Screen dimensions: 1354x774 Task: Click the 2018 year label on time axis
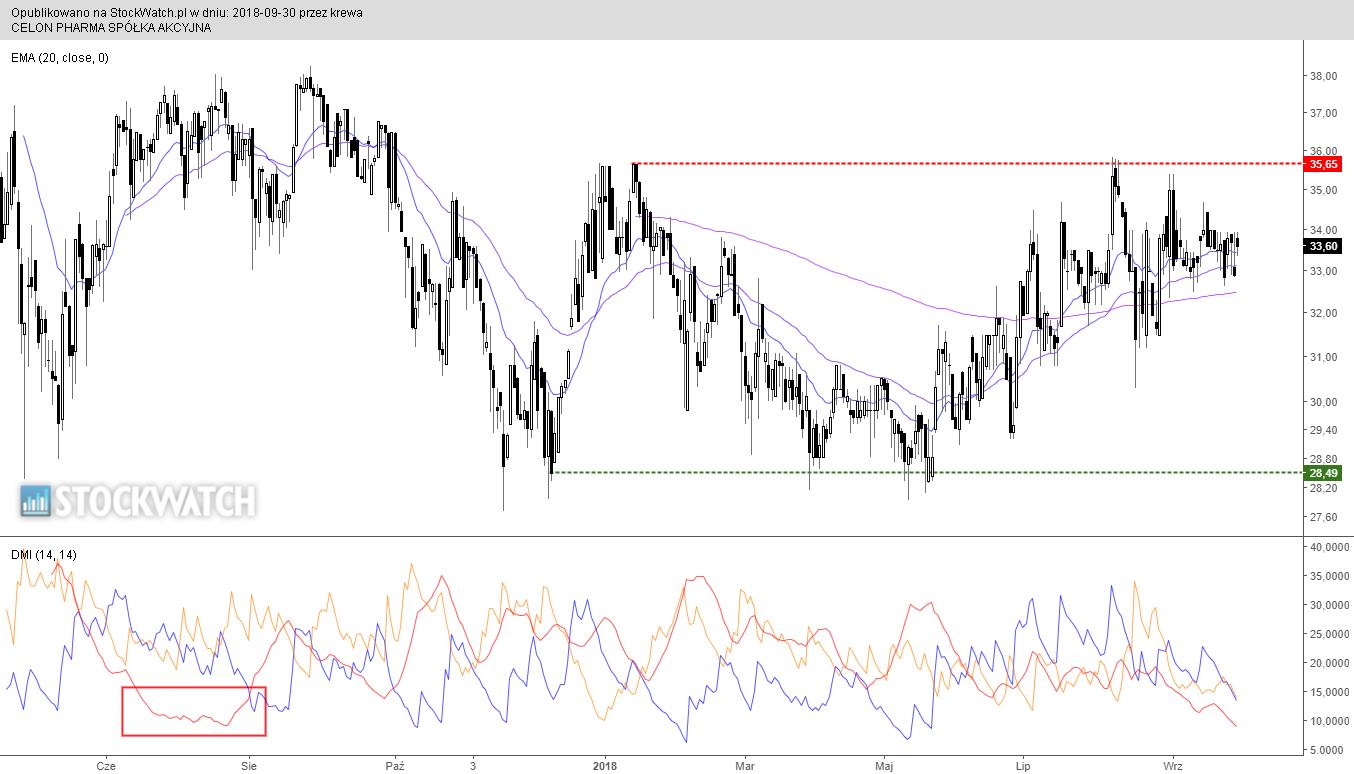pos(605,766)
